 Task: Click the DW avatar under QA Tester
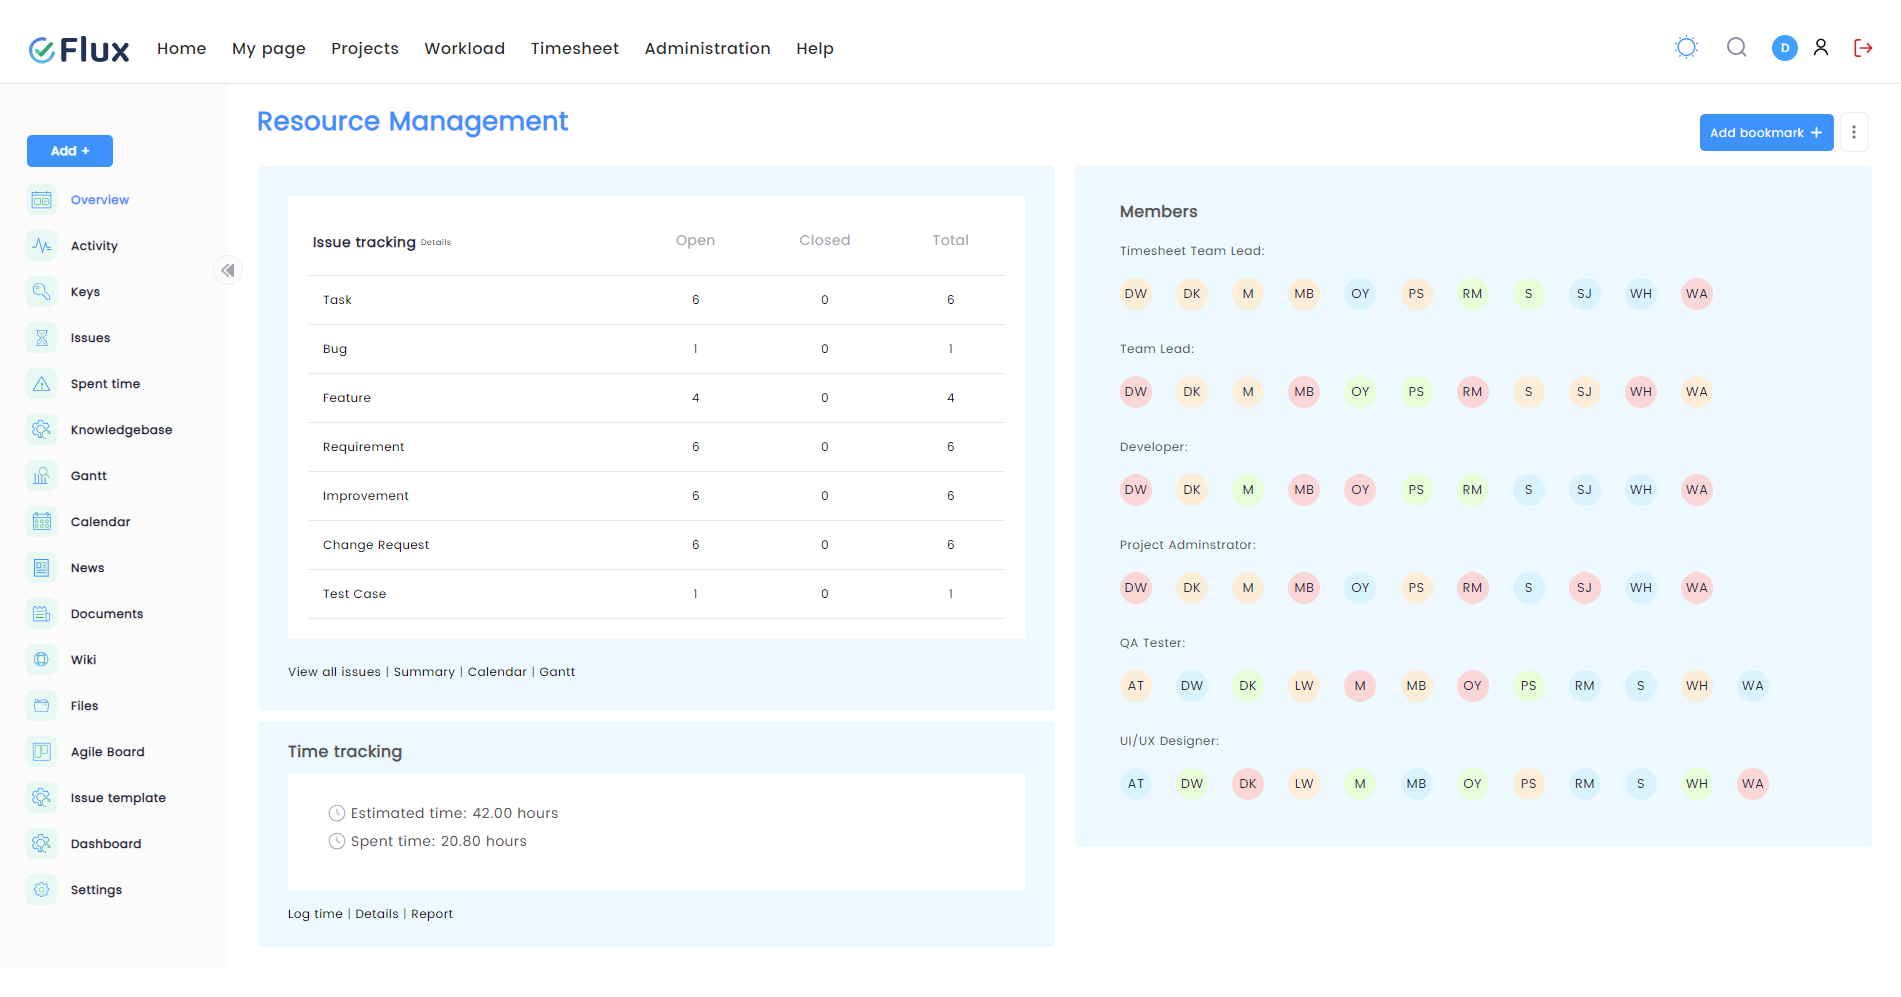(x=1191, y=685)
